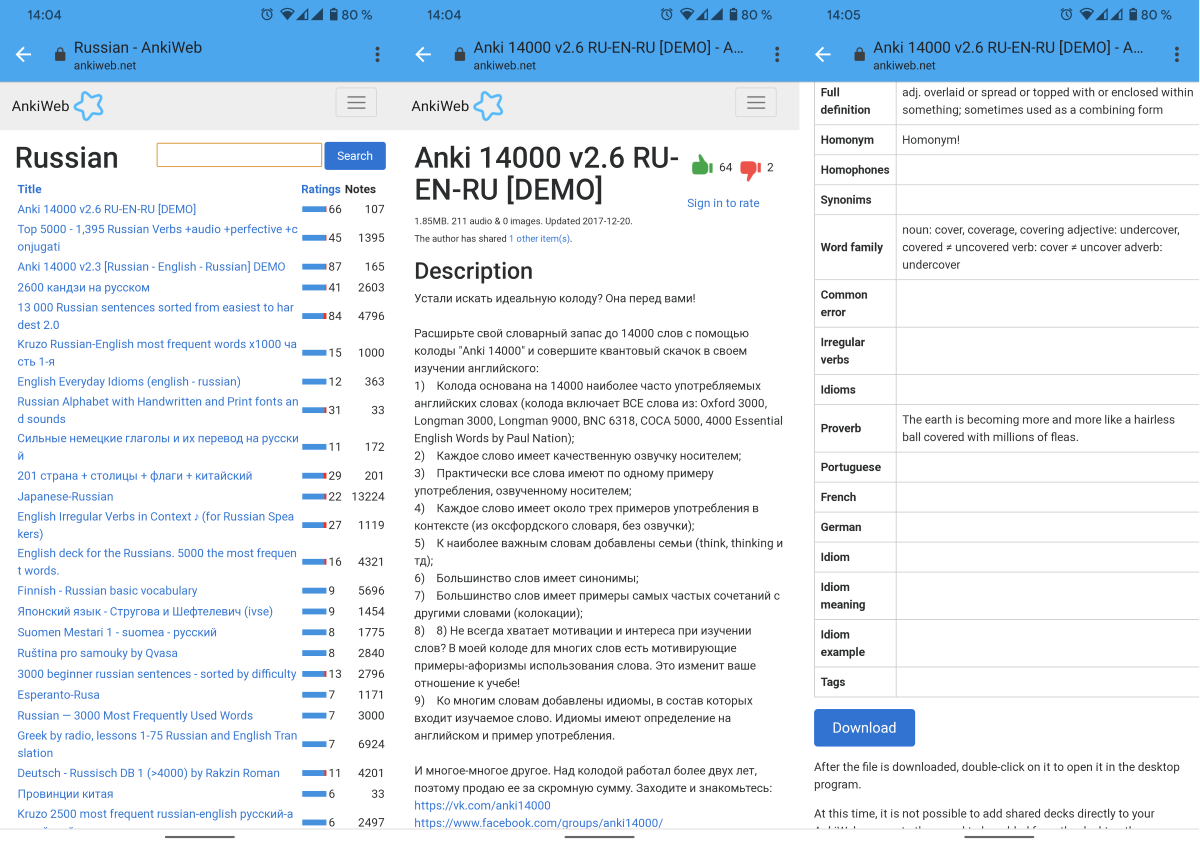Open Japanese-Russian deck link
Screen dimensions: 1200x844
point(65,497)
